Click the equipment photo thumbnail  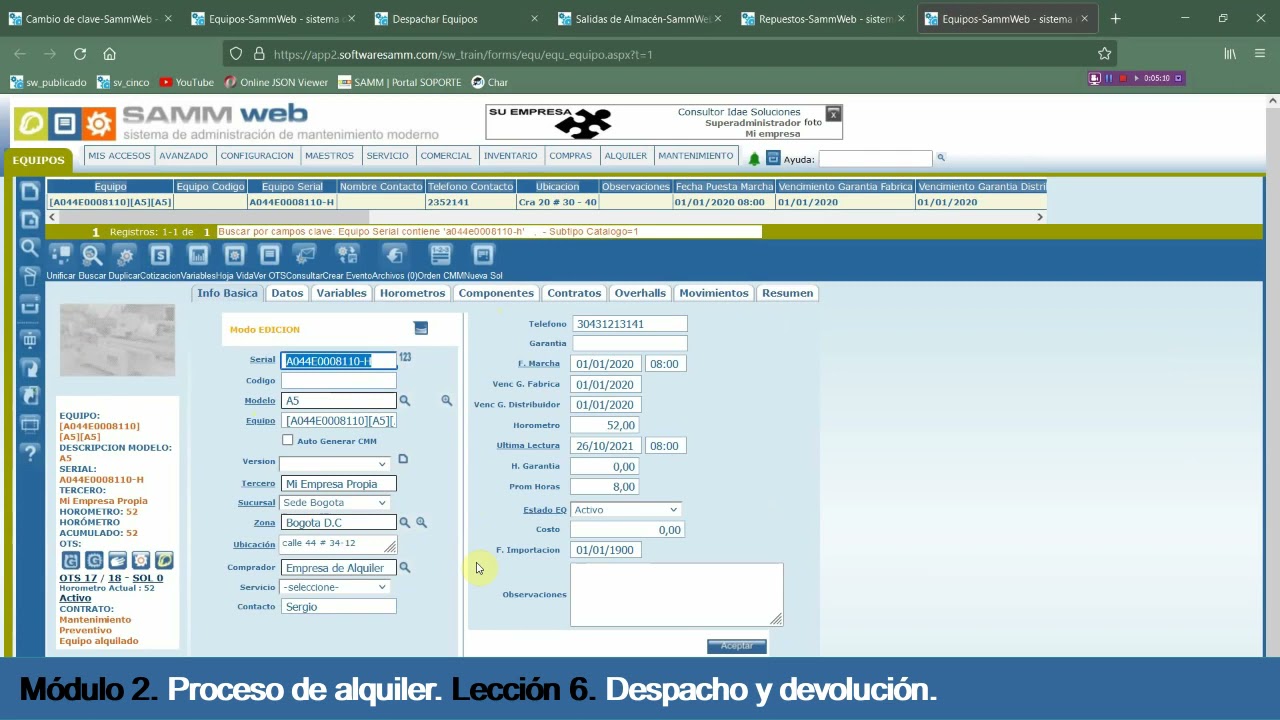tap(117, 341)
